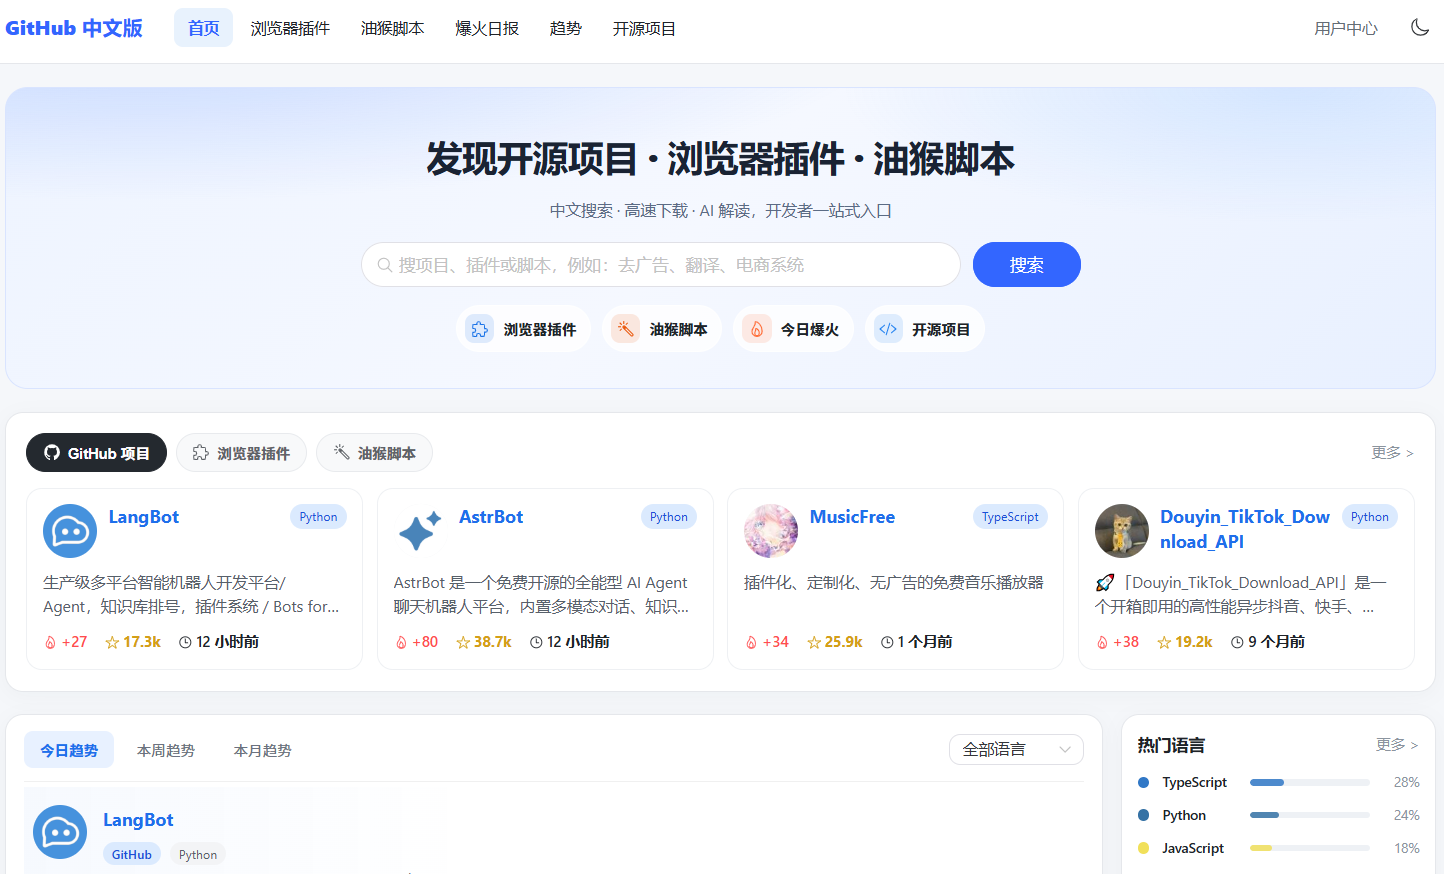Screen dimensions: 1444x874
Task: Click the Python language color dot
Action: click(x=1143, y=815)
